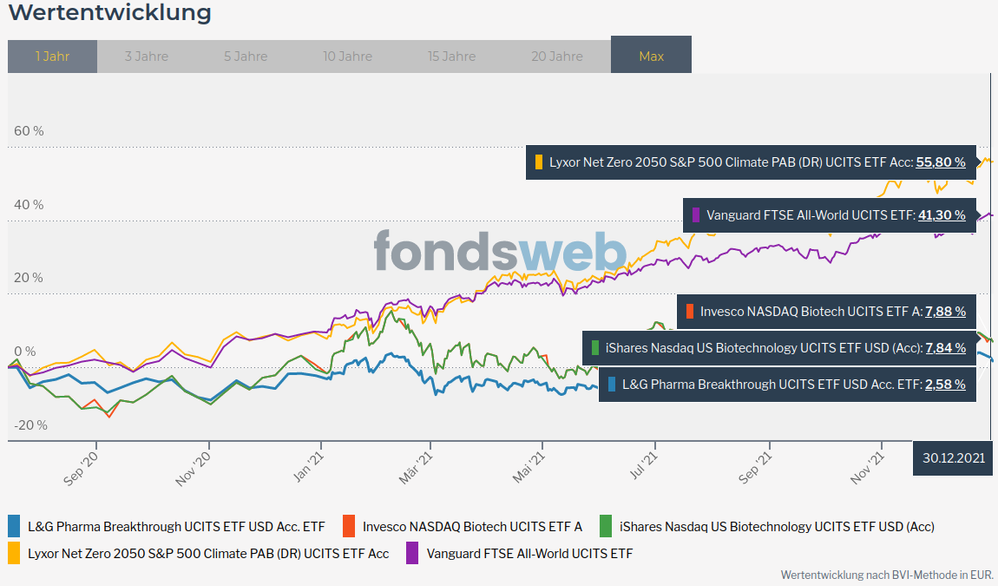Open the 10 Jahre time range
The image size is (998, 586).
[x=347, y=56]
